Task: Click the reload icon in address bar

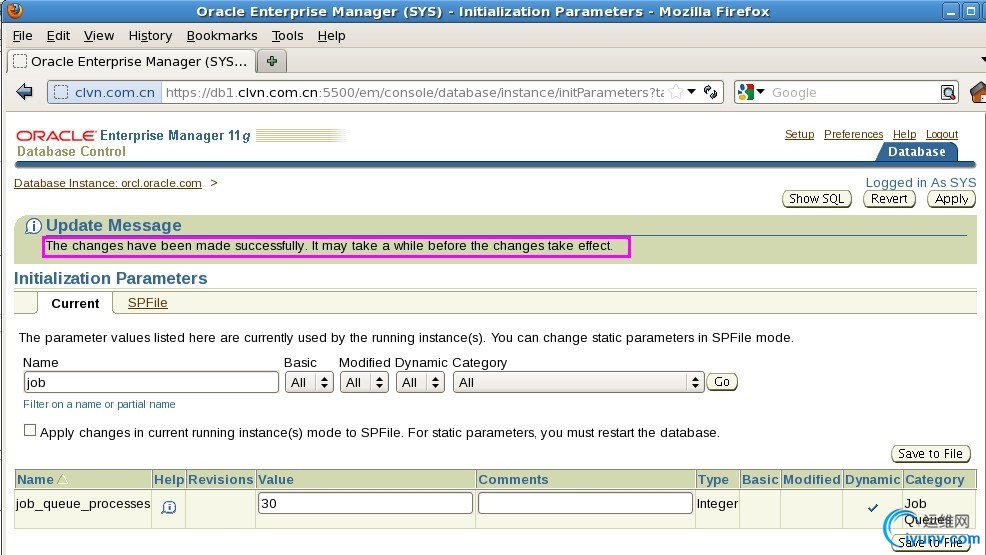Action: pyautogui.click(x=711, y=92)
